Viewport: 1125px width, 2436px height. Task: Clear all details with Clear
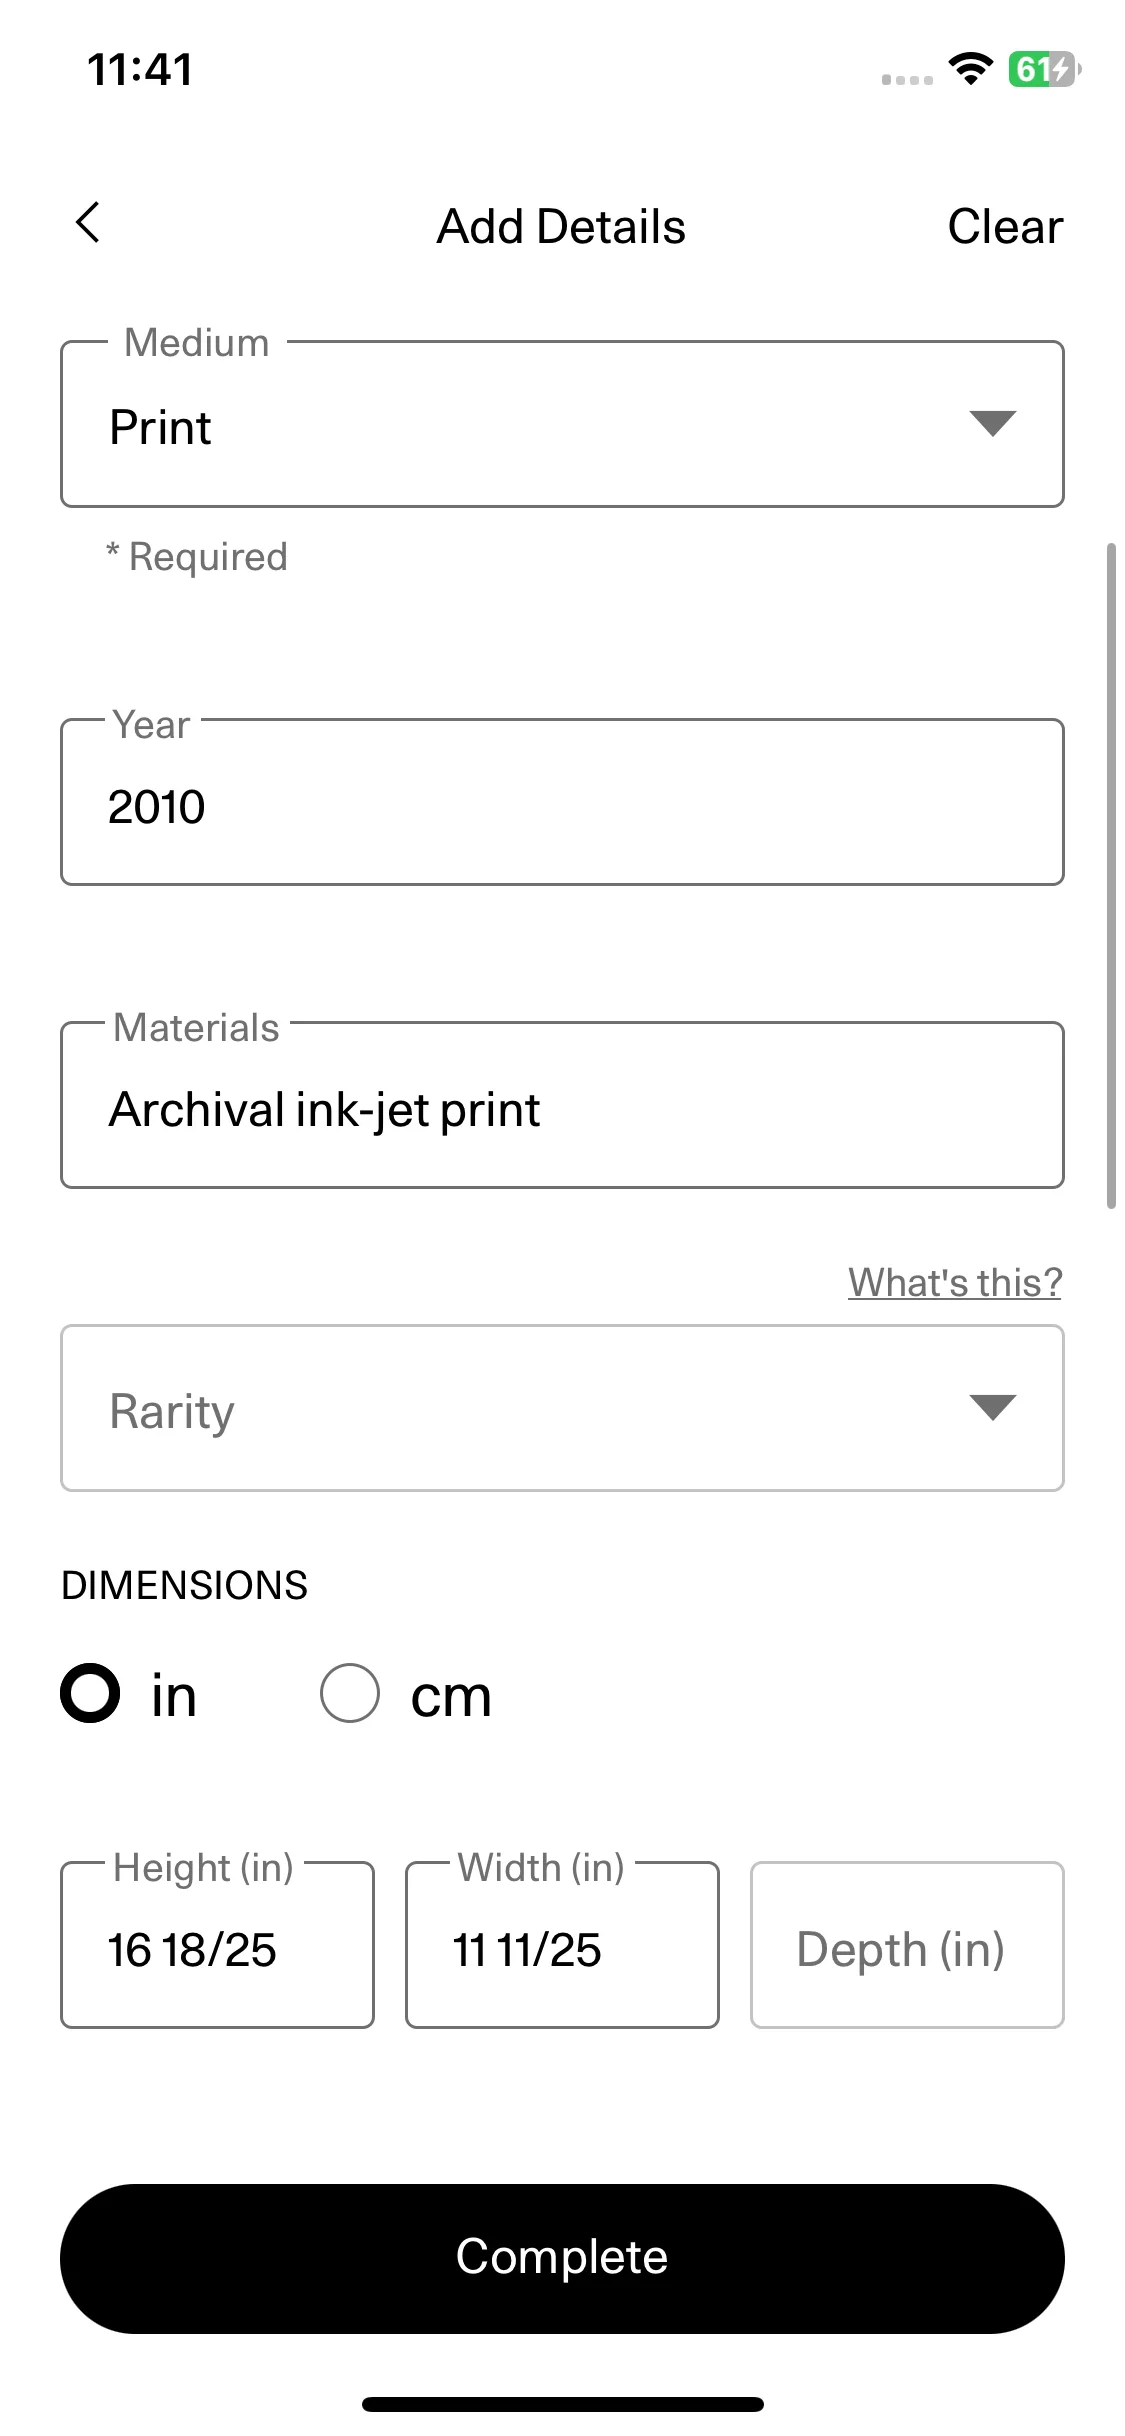coord(1005,226)
